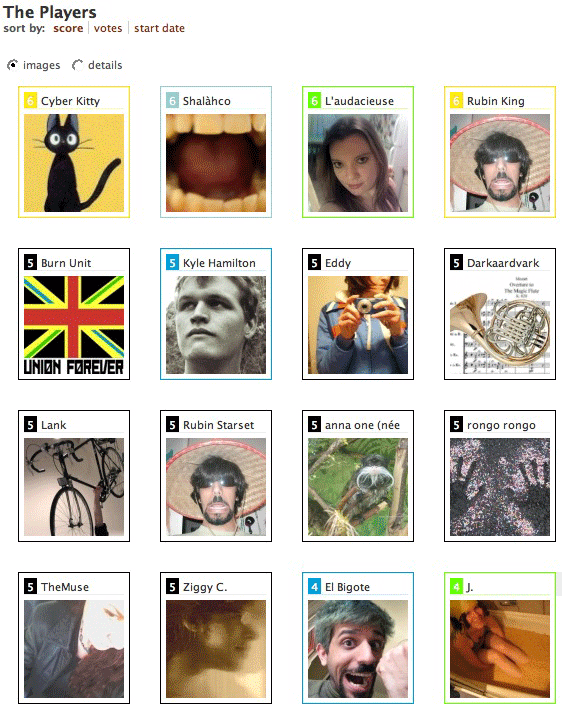The image size is (562, 713).
Task: Open Eddy's camera photo thumbnail
Action: tap(358, 325)
